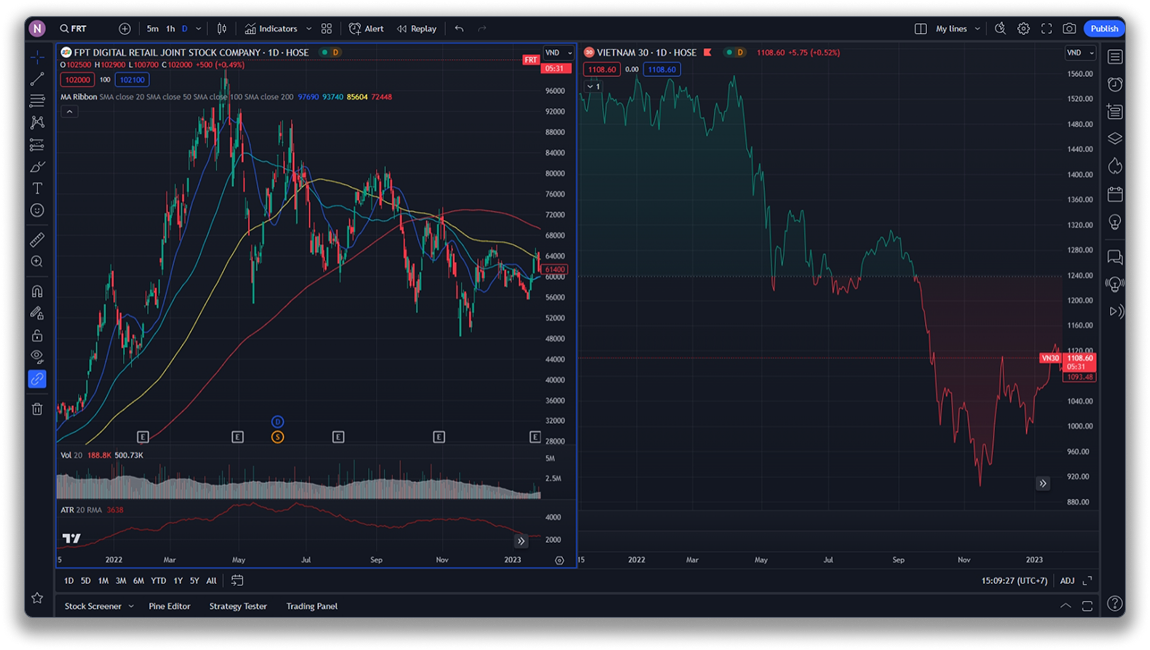Open chart settings gear
The image size is (1150, 650).
(x=1023, y=29)
